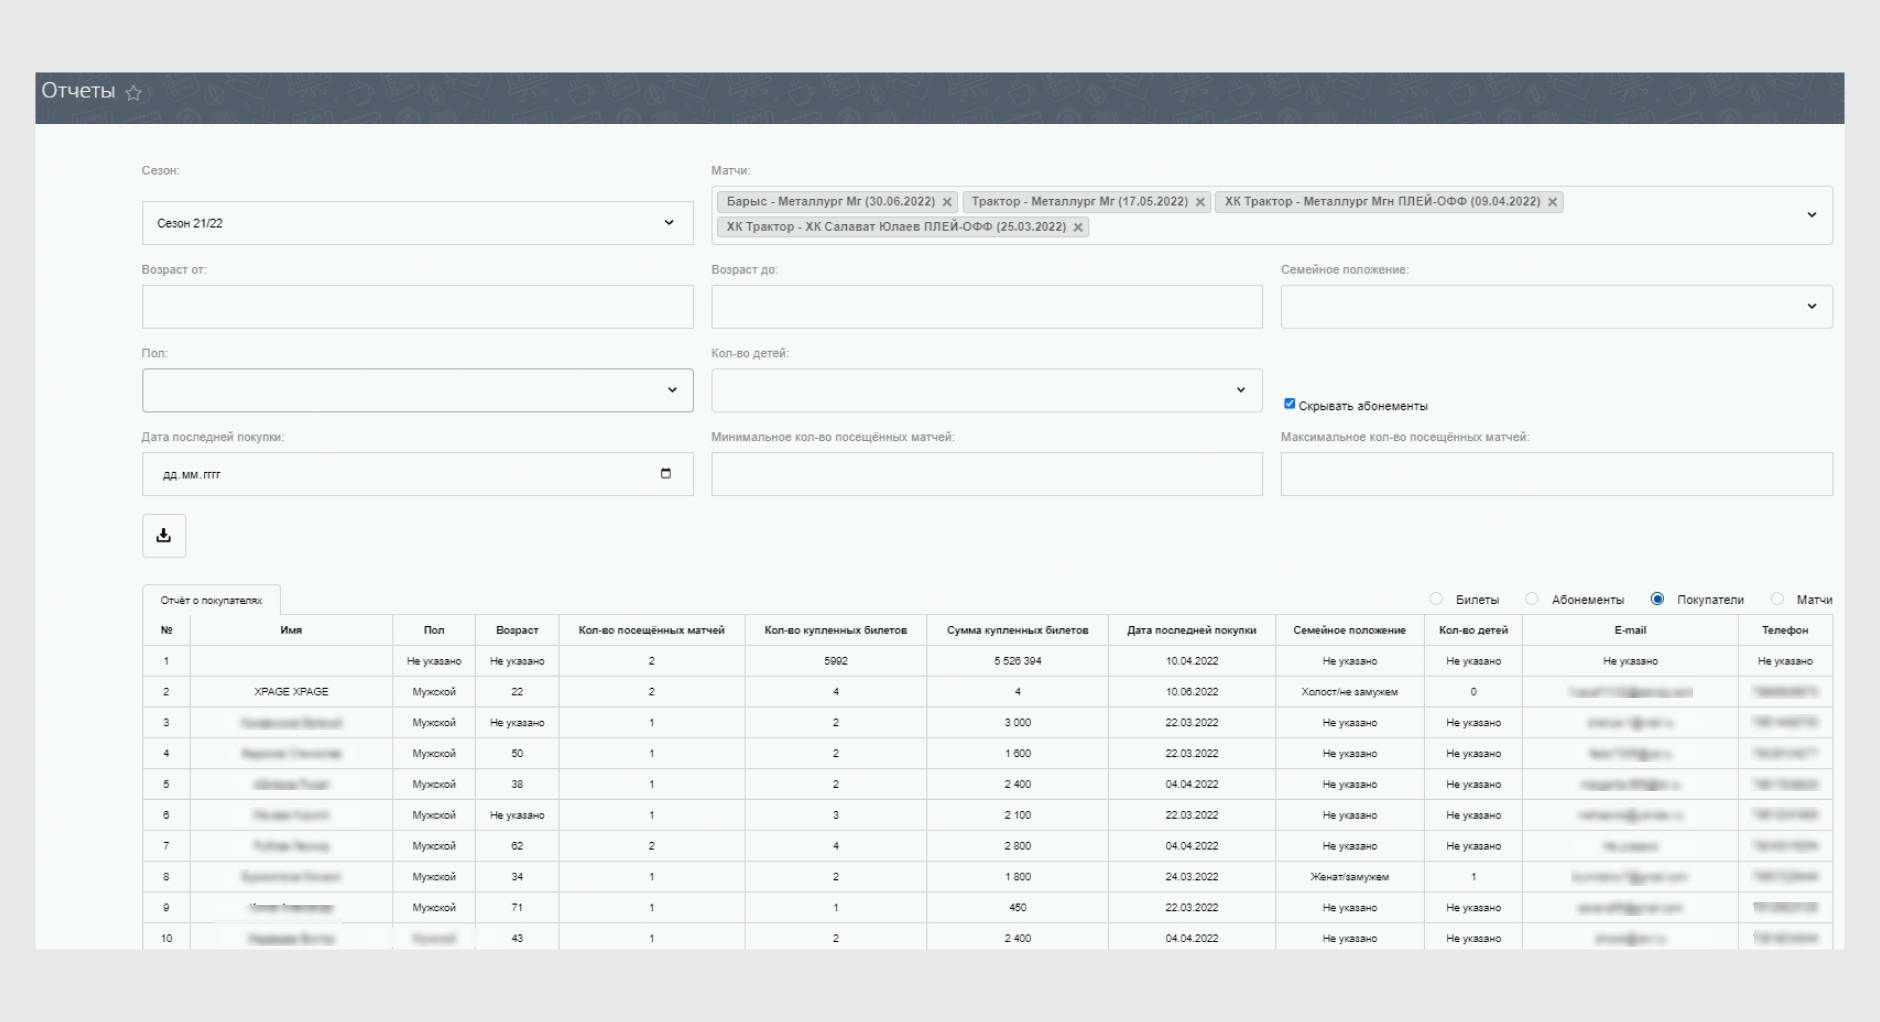Click the Телефон column header

click(x=1785, y=630)
